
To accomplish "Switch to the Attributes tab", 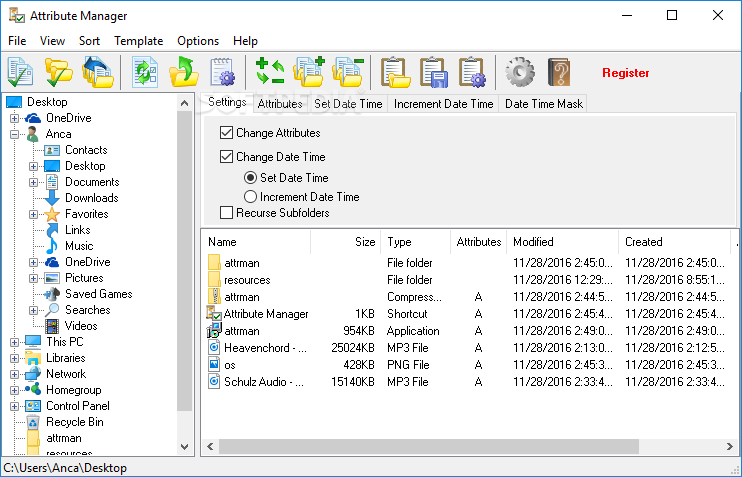I will pos(280,104).
